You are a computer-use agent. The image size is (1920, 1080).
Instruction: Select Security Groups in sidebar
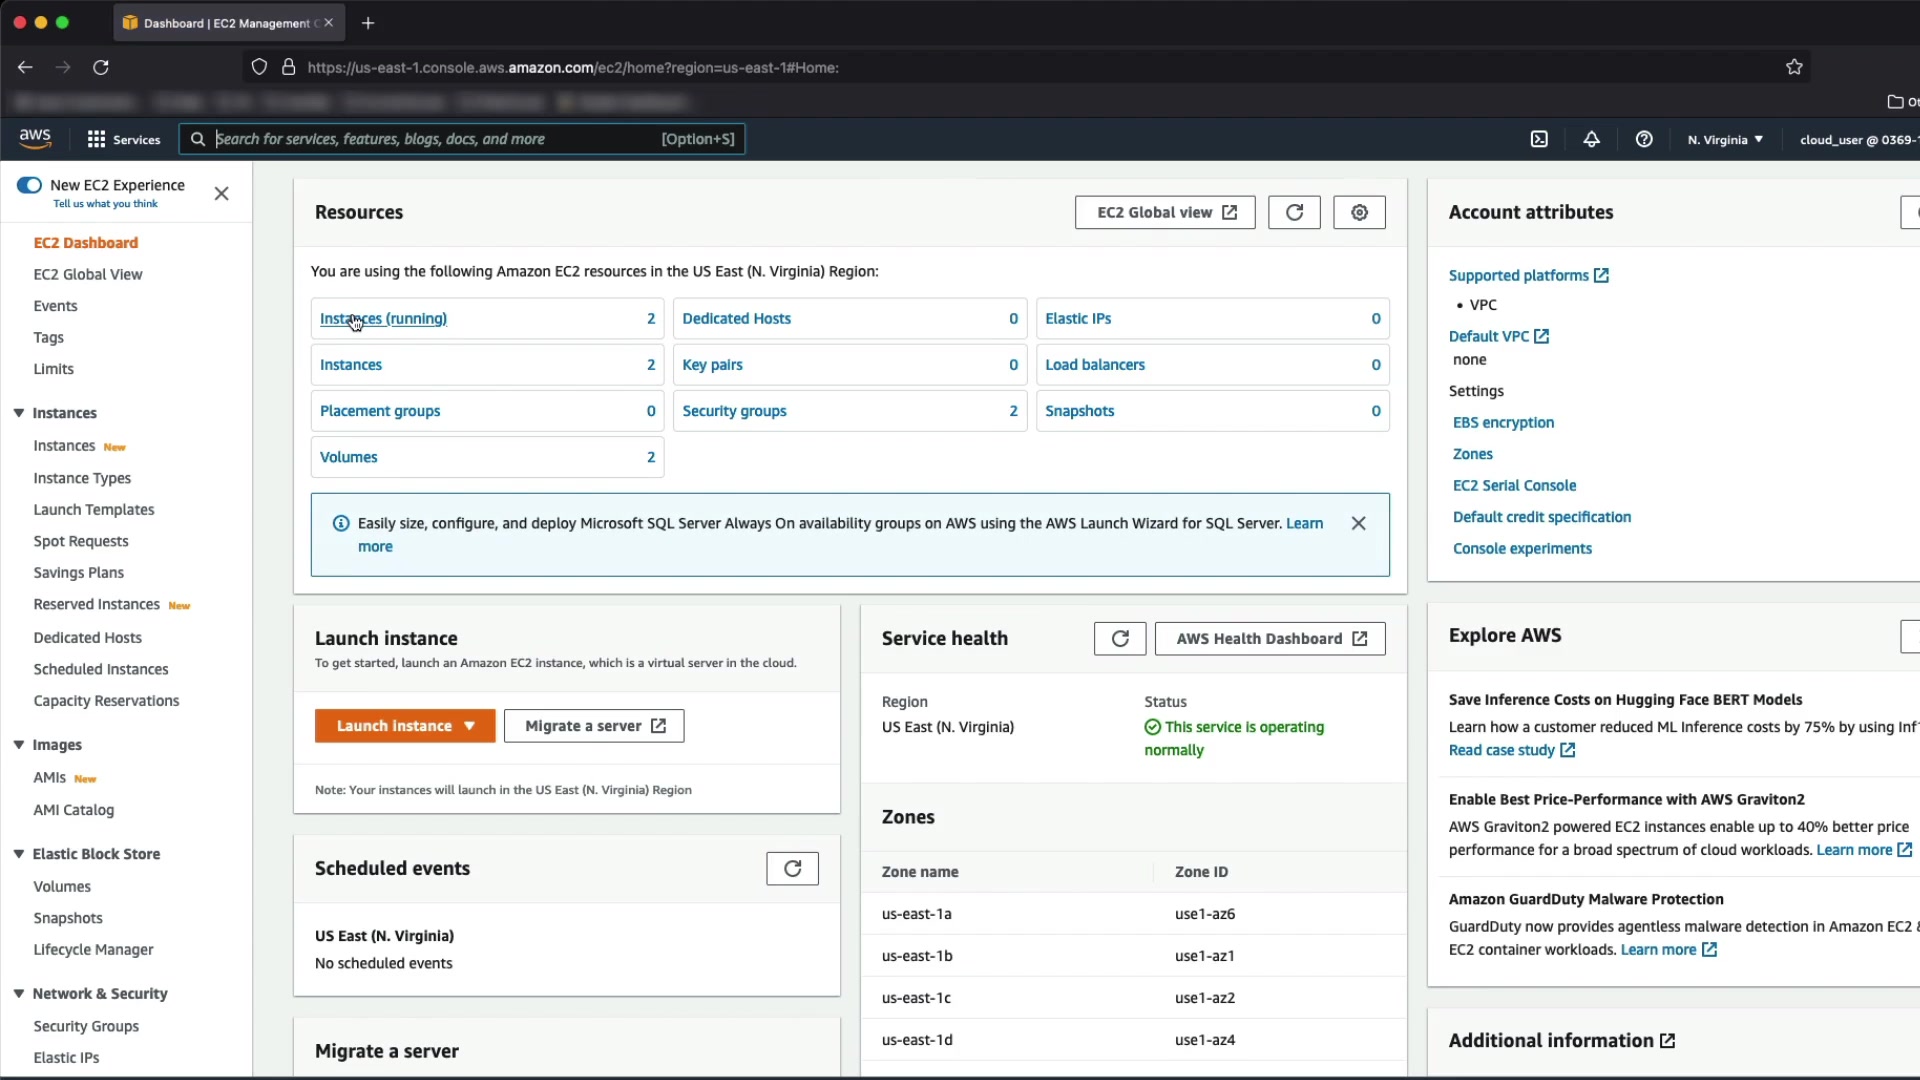tap(86, 1026)
